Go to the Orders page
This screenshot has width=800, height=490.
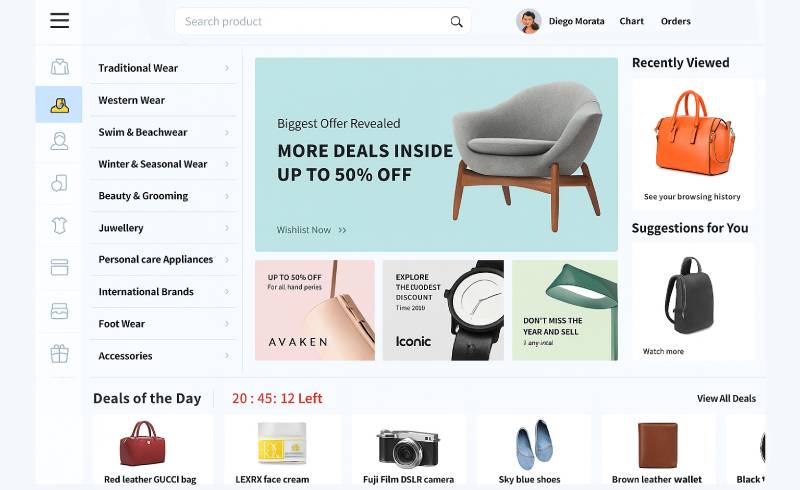click(676, 21)
